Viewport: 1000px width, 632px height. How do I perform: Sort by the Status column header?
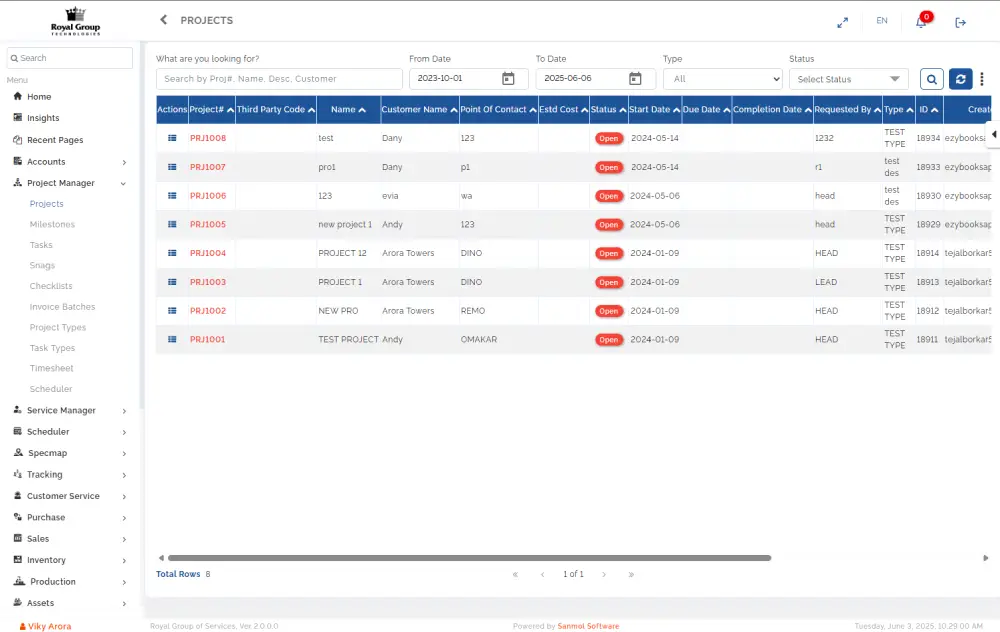[607, 110]
